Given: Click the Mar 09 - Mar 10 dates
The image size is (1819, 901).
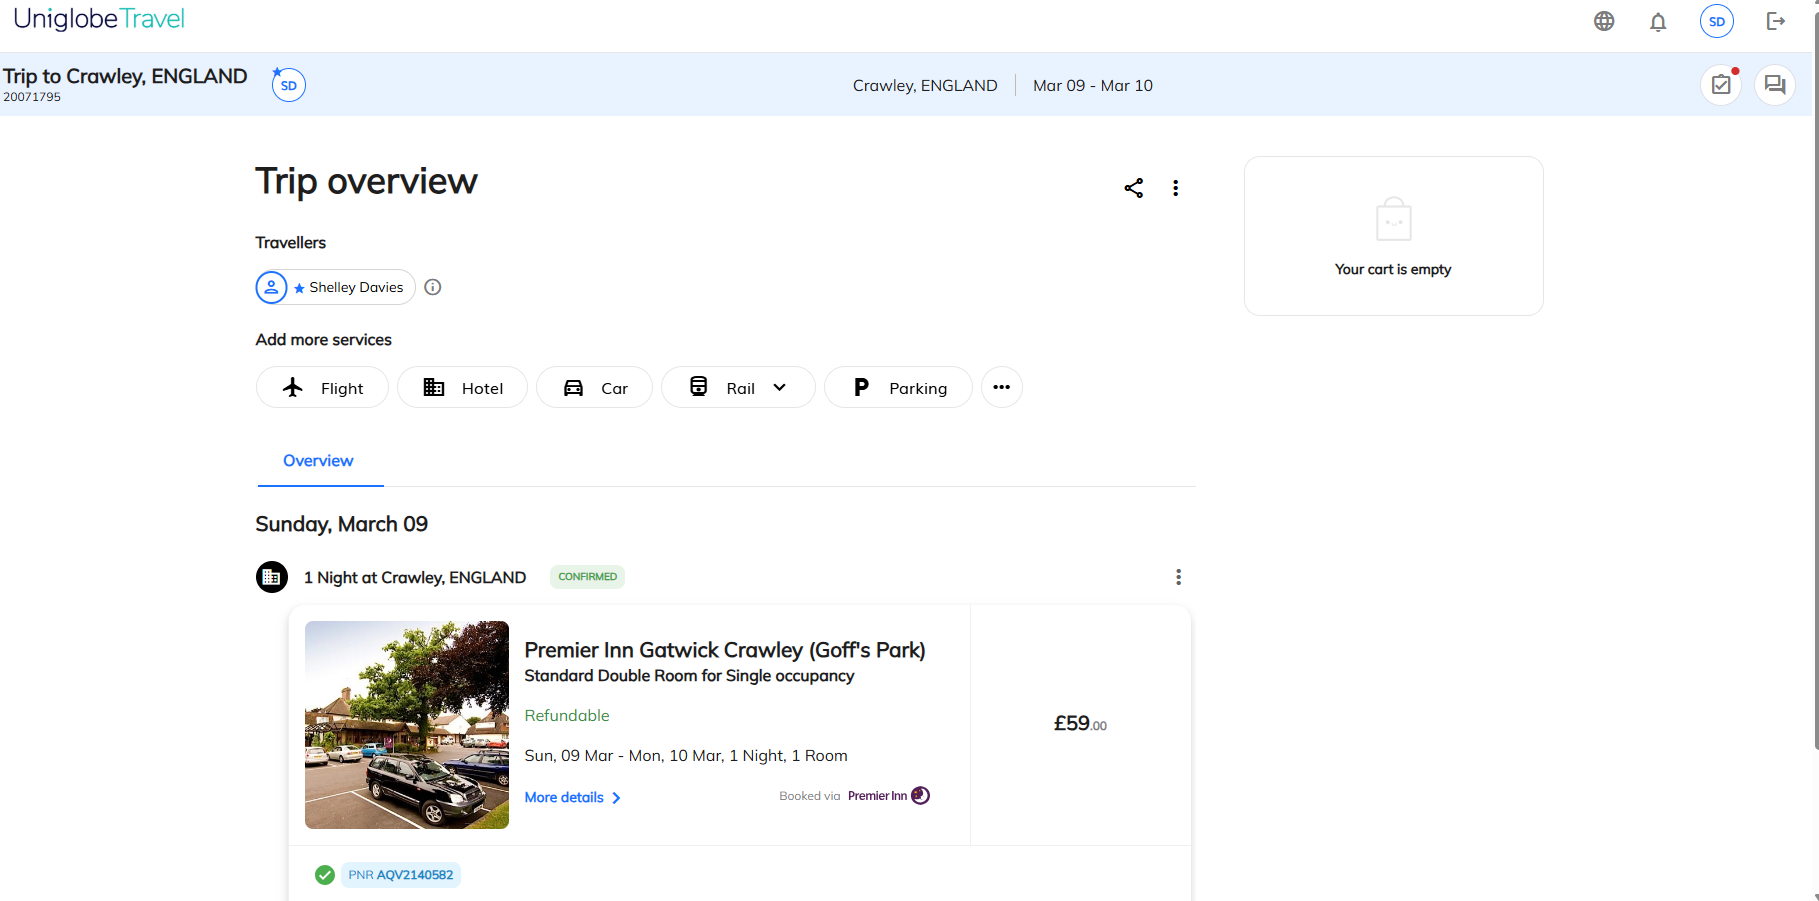Looking at the screenshot, I should pyautogui.click(x=1093, y=86).
